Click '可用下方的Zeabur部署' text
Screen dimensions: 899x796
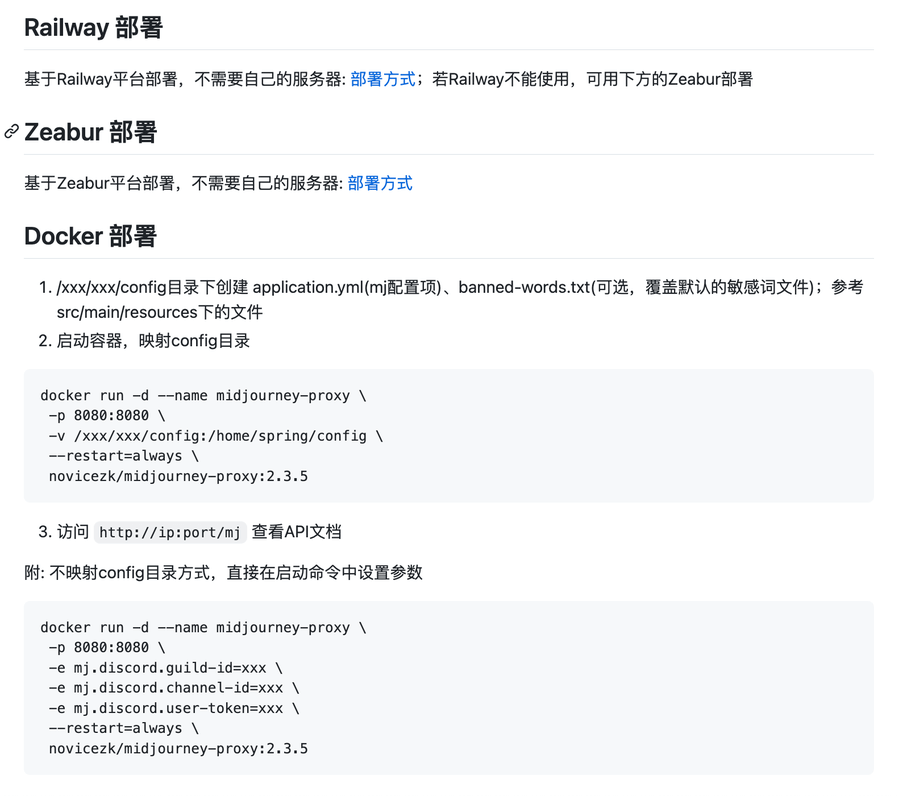tap(669, 79)
